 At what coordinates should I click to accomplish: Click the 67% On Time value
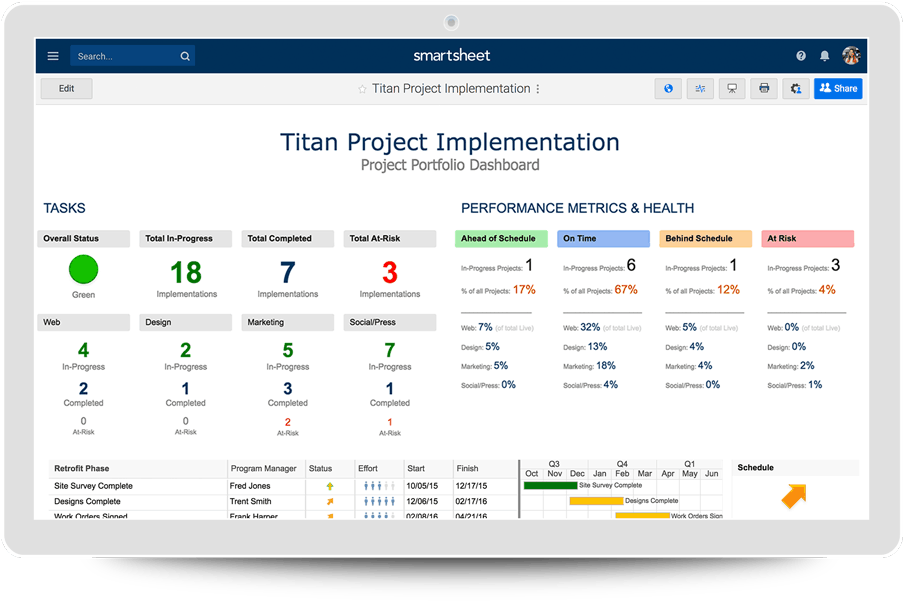click(x=626, y=290)
